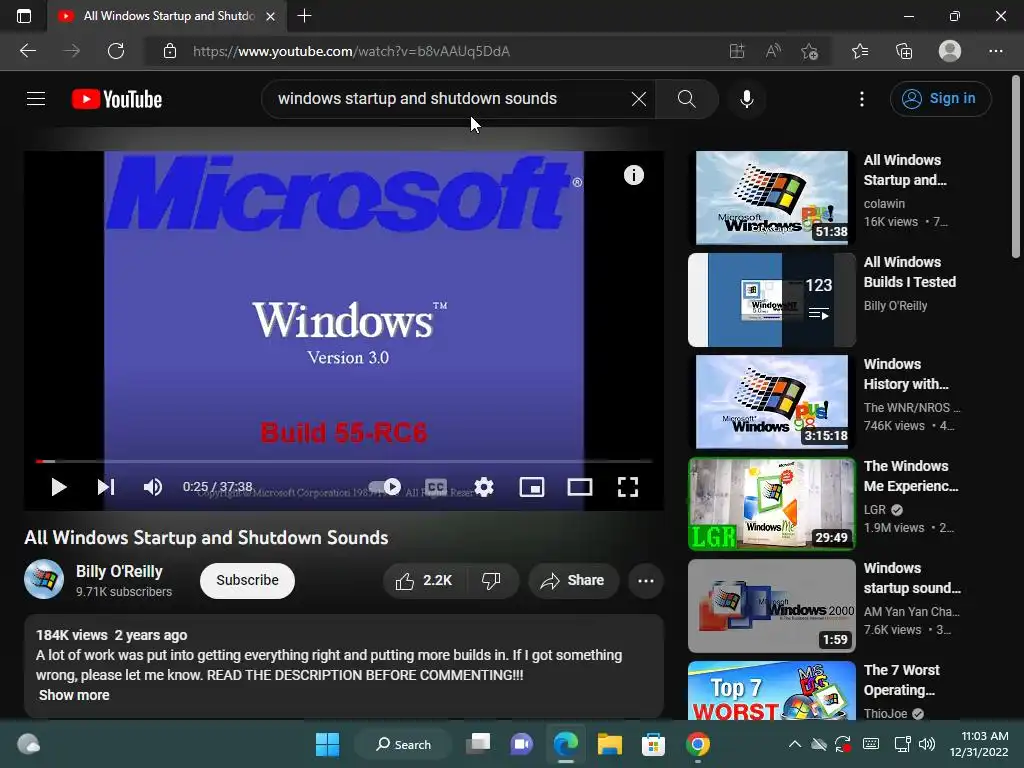Refresh the current page
The image size is (1024, 768).
pos(116,51)
